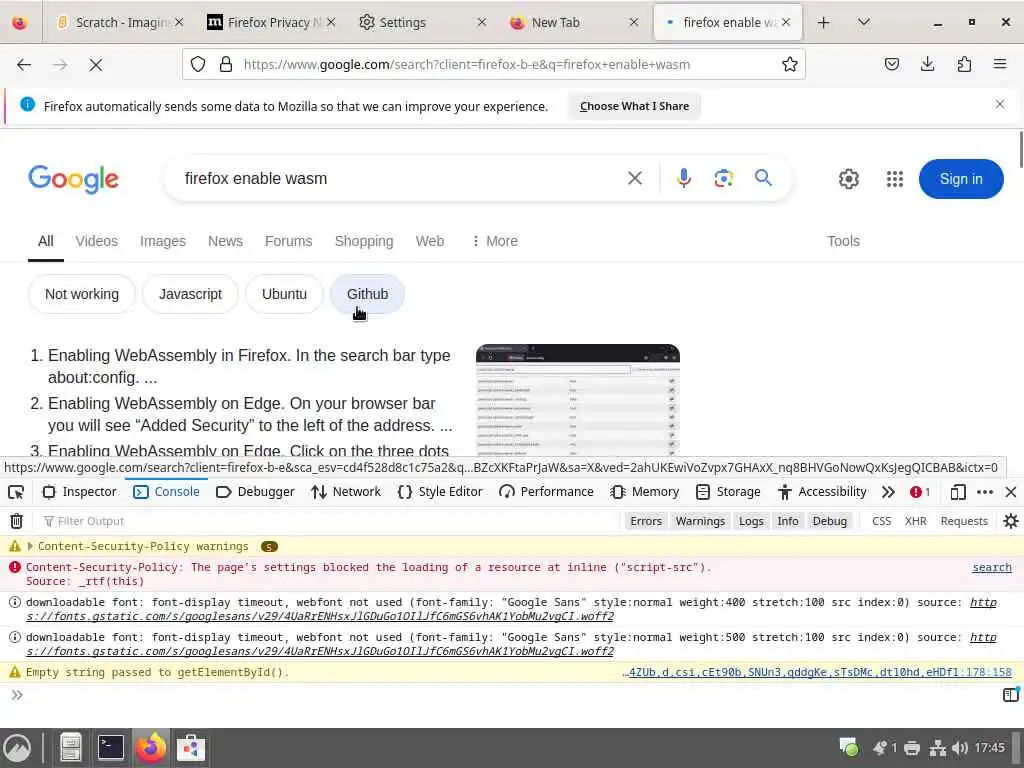This screenshot has width=1024, height=768.
Task: Open the More search filters menu
Action: [494, 241]
